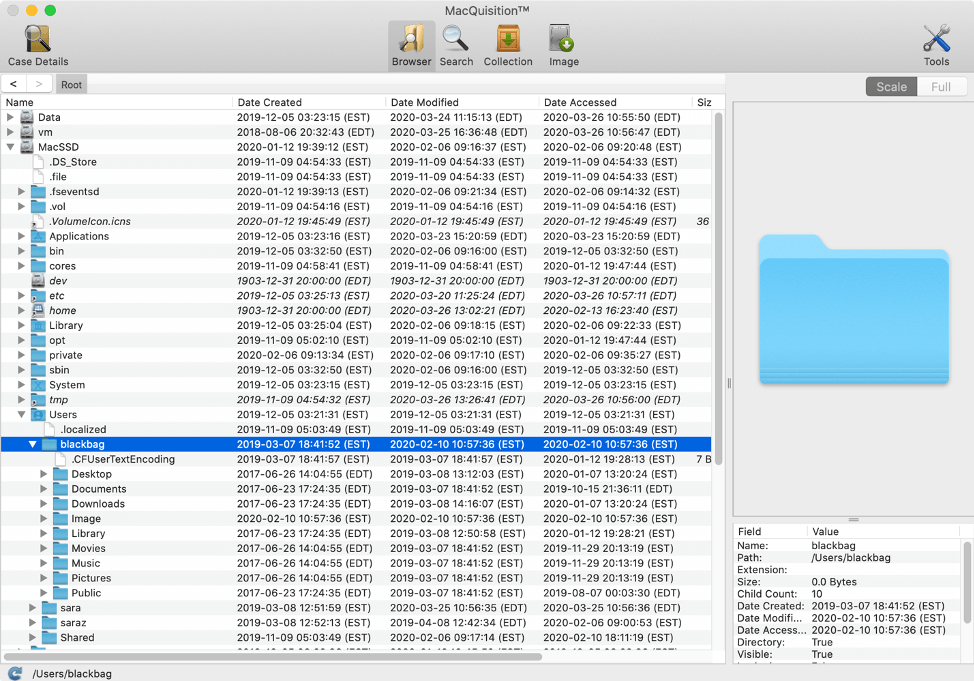The height and width of the screenshot is (681, 974).
Task: Click the refresh icon in status bar
Action: click(x=15, y=673)
